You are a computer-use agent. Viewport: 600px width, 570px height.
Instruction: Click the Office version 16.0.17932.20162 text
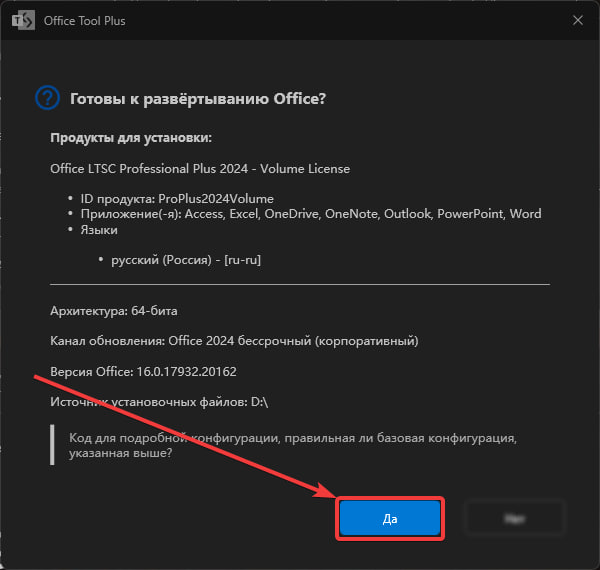click(144, 372)
